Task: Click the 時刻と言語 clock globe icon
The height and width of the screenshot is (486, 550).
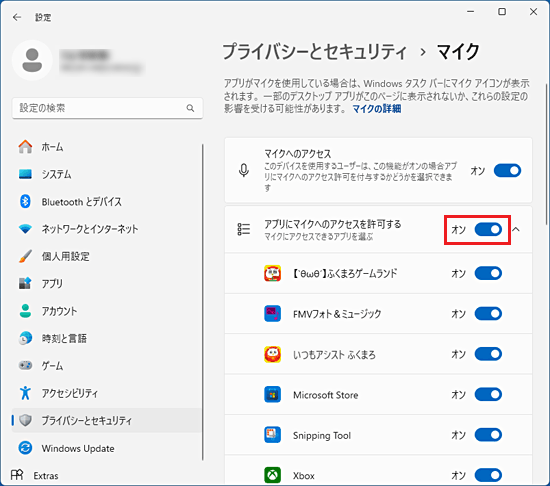Action: (25, 338)
